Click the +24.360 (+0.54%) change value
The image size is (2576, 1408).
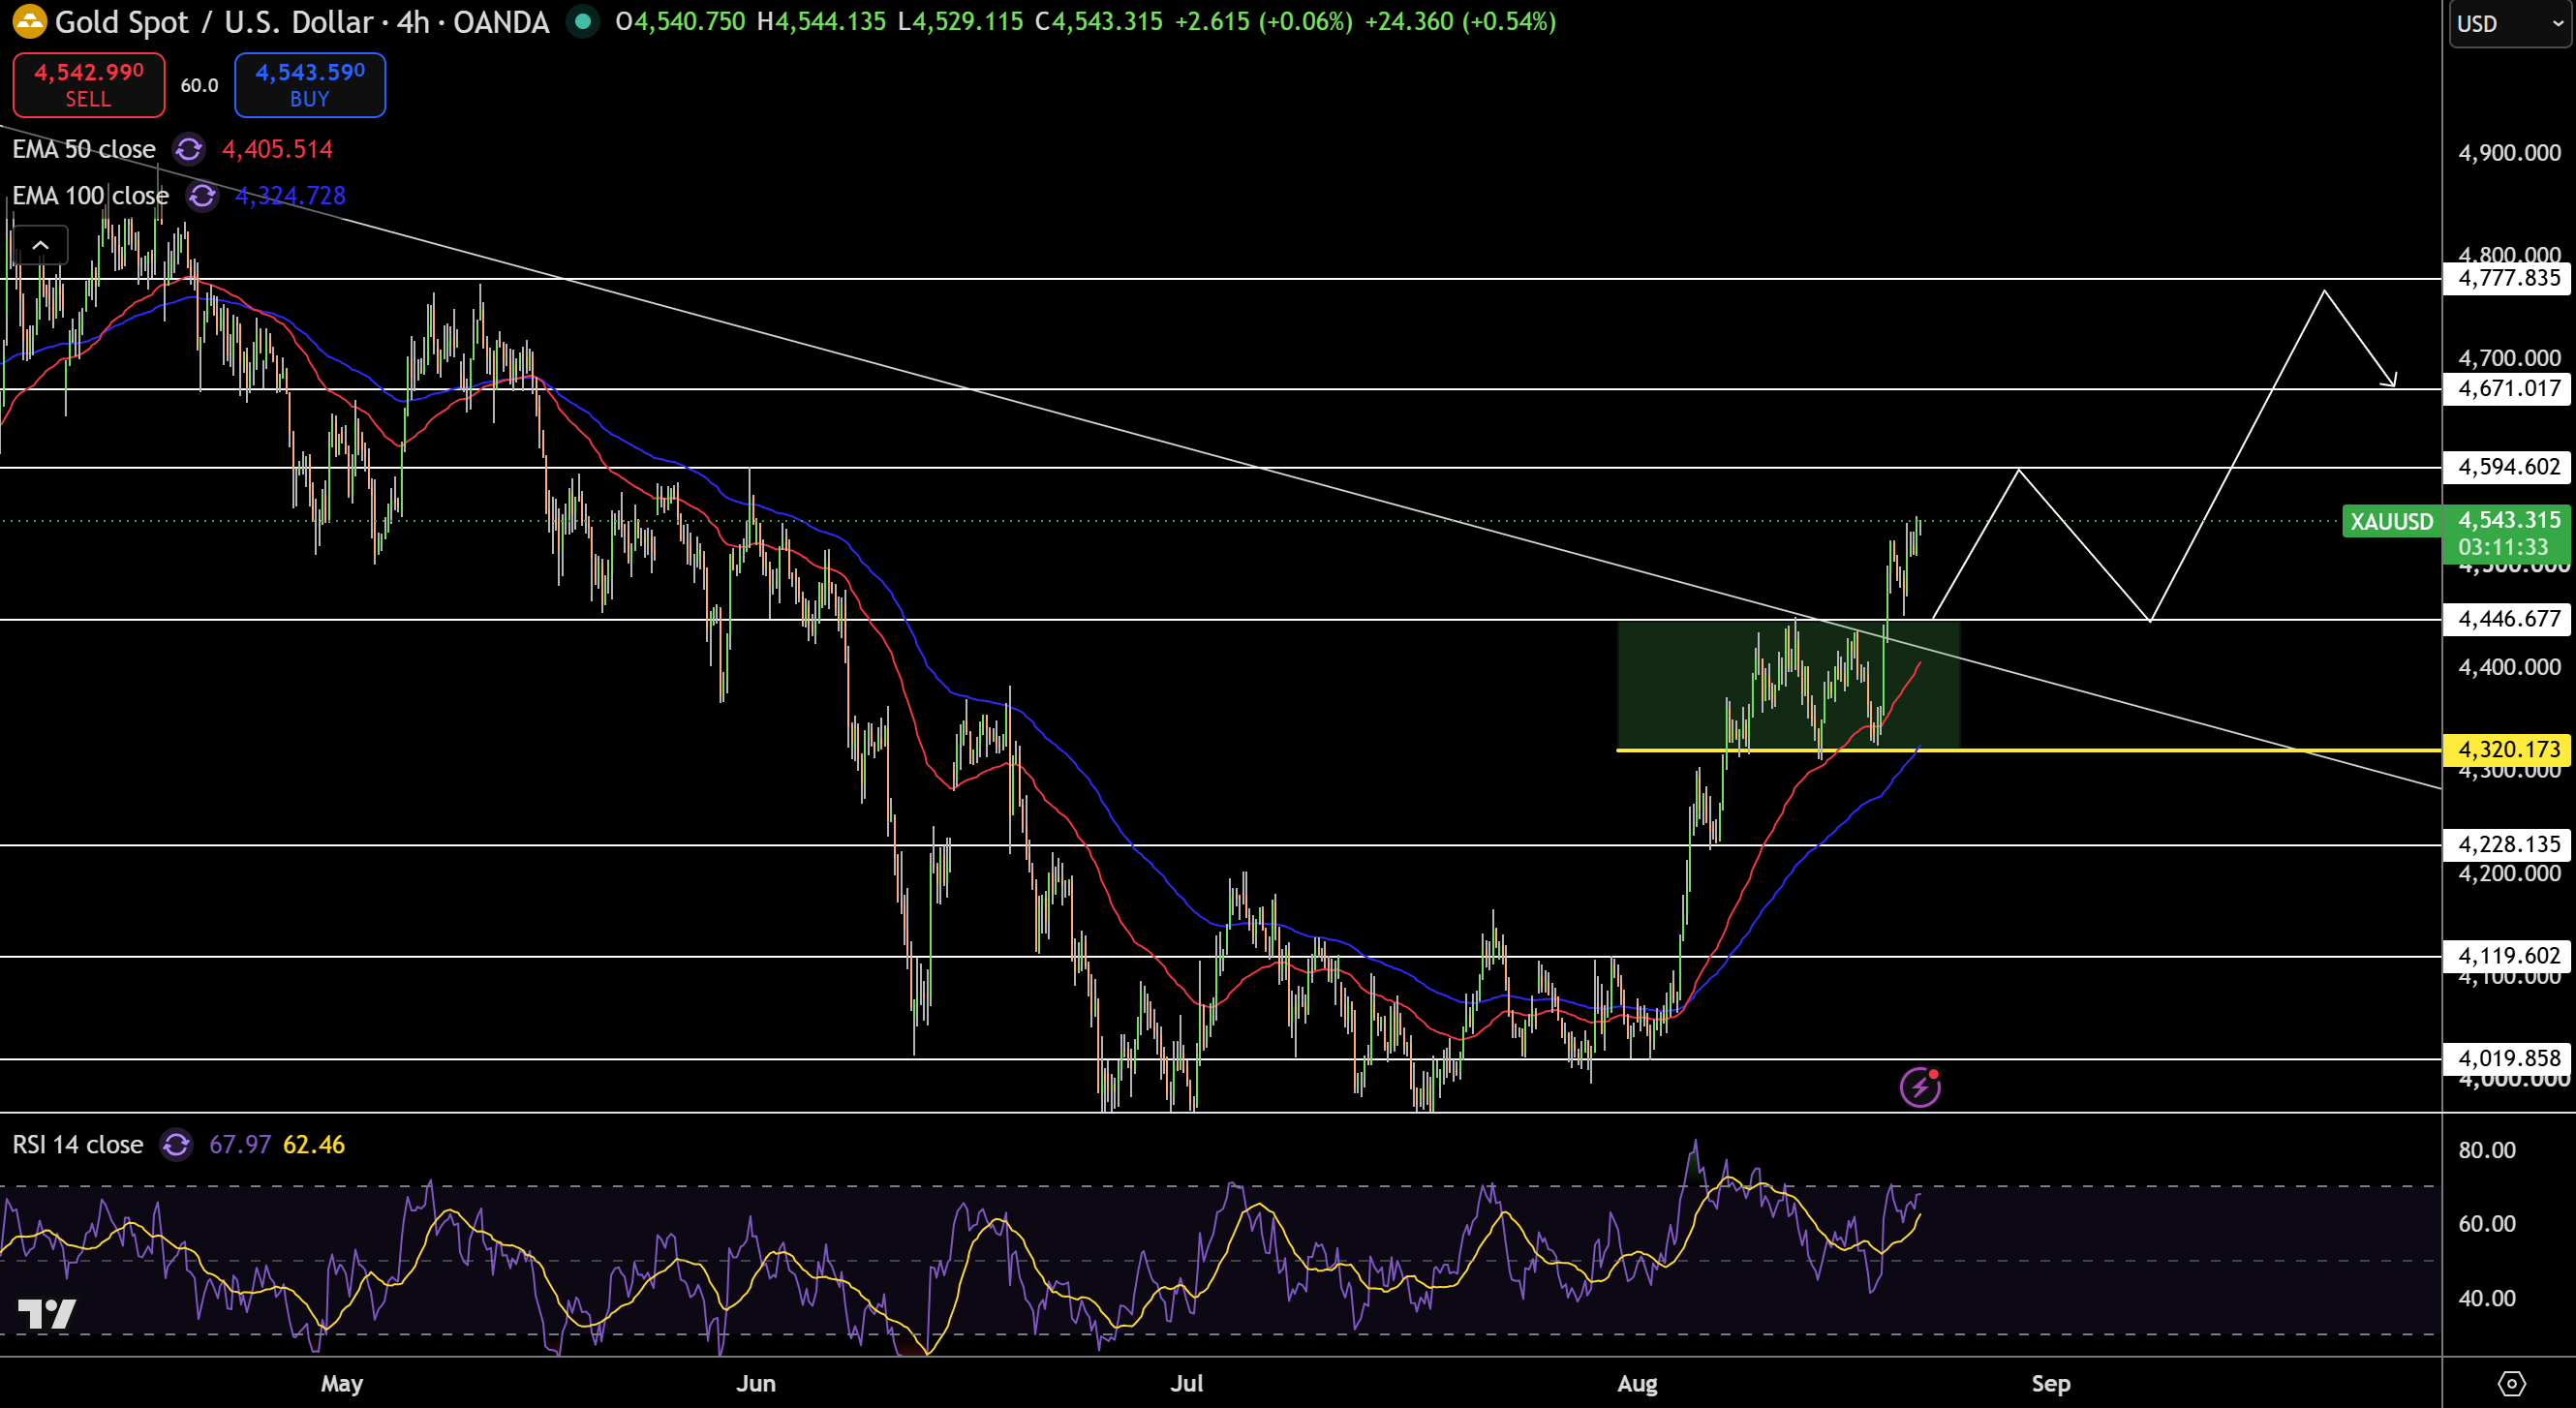tap(1461, 21)
